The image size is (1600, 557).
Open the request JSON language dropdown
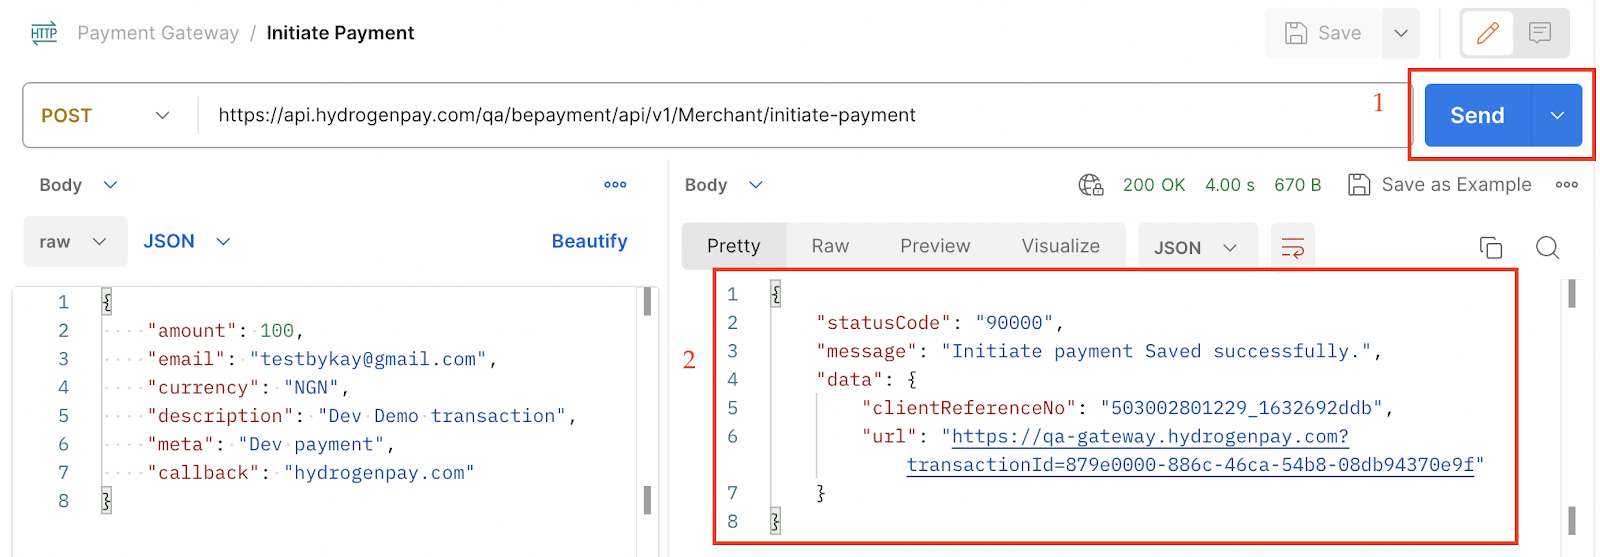[x=187, y=241]
